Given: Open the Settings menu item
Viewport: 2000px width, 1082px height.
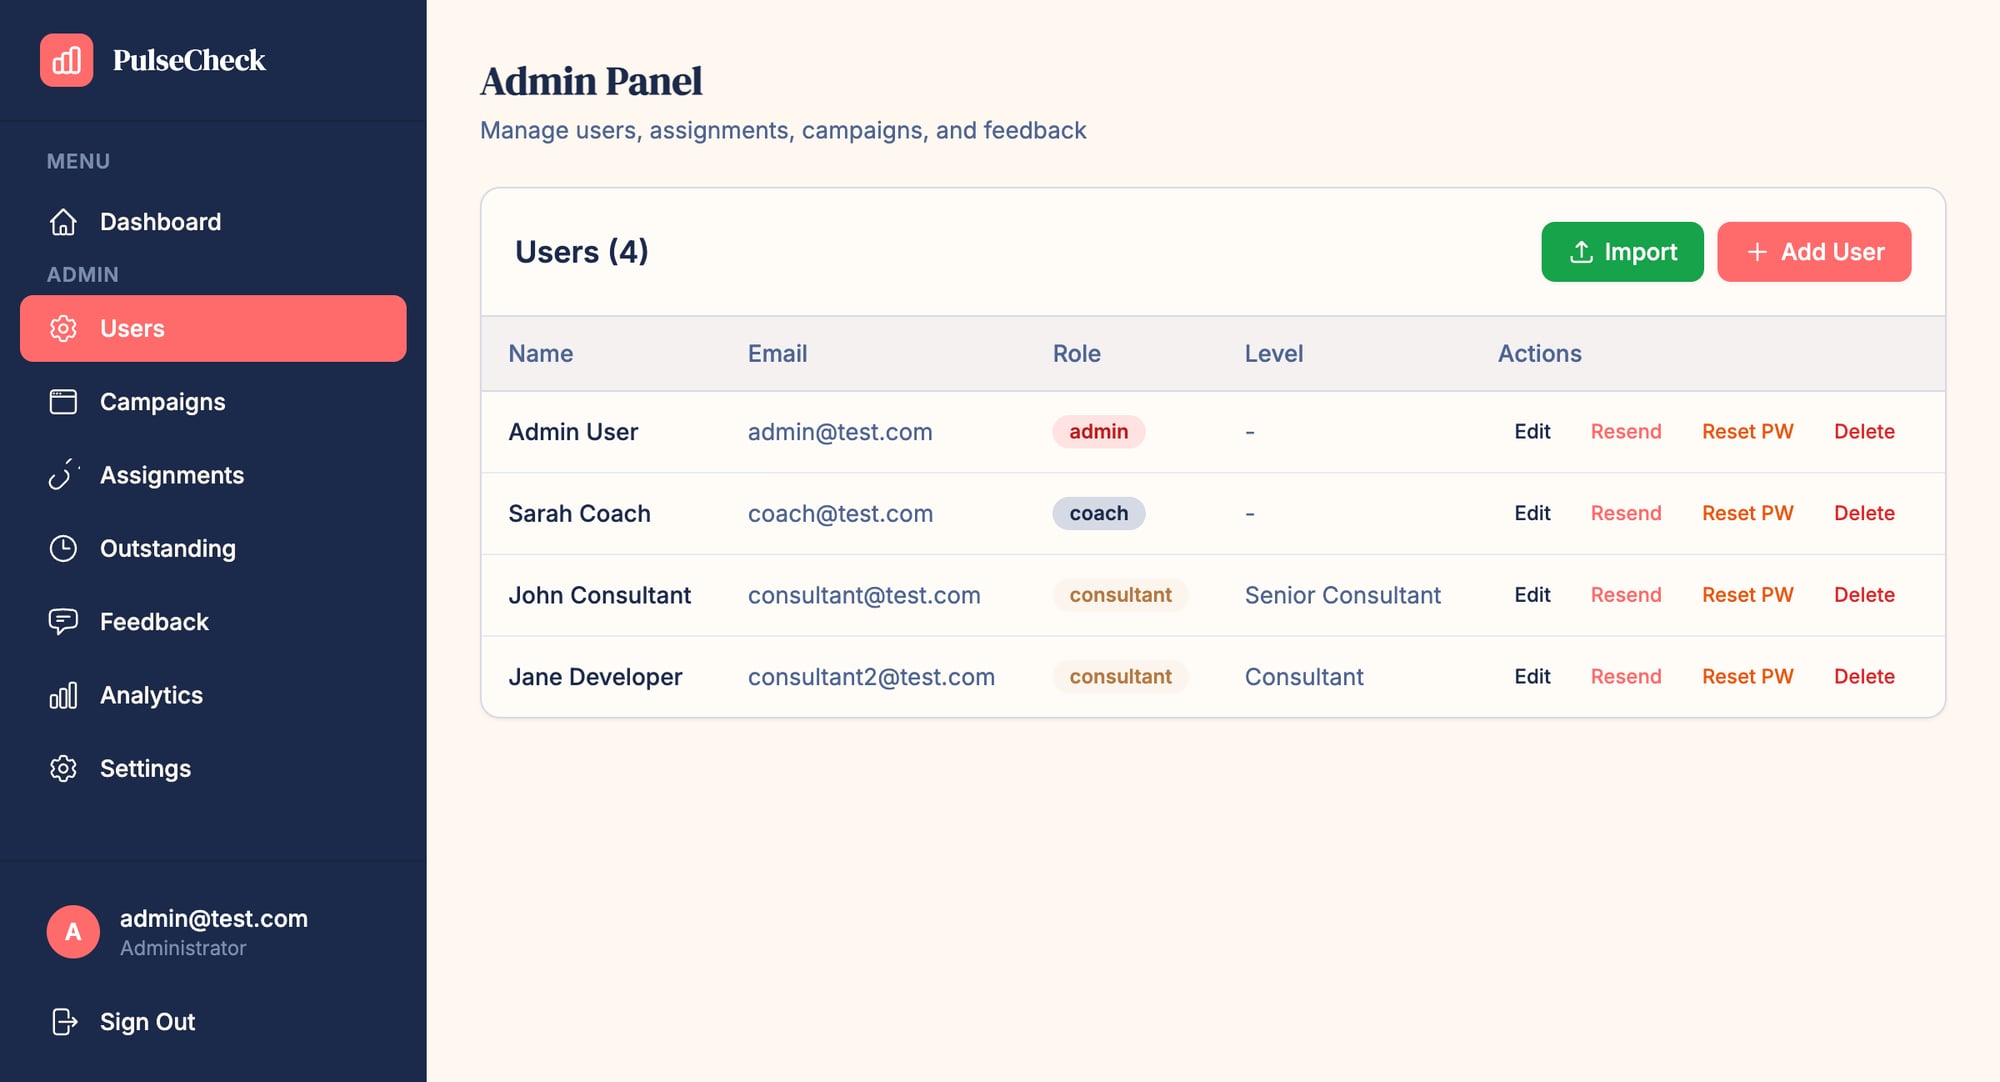Looking at the screenshot, I should click(145, 768).
